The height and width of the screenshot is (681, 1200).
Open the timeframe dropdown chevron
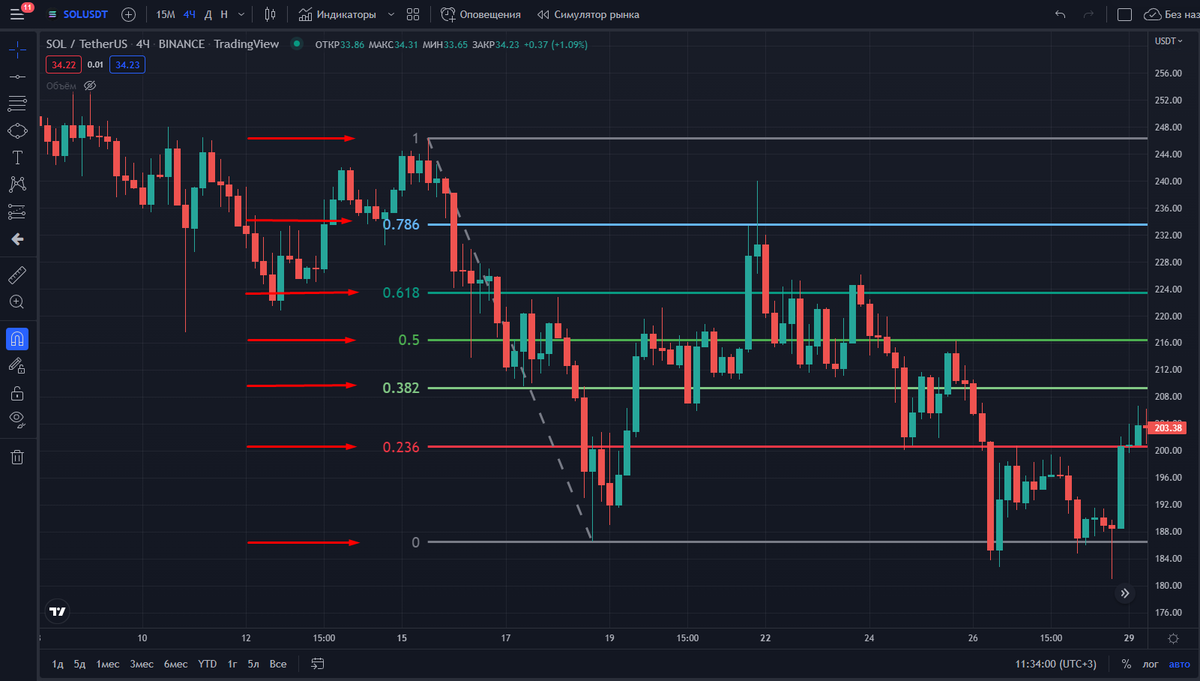[241, 14]
